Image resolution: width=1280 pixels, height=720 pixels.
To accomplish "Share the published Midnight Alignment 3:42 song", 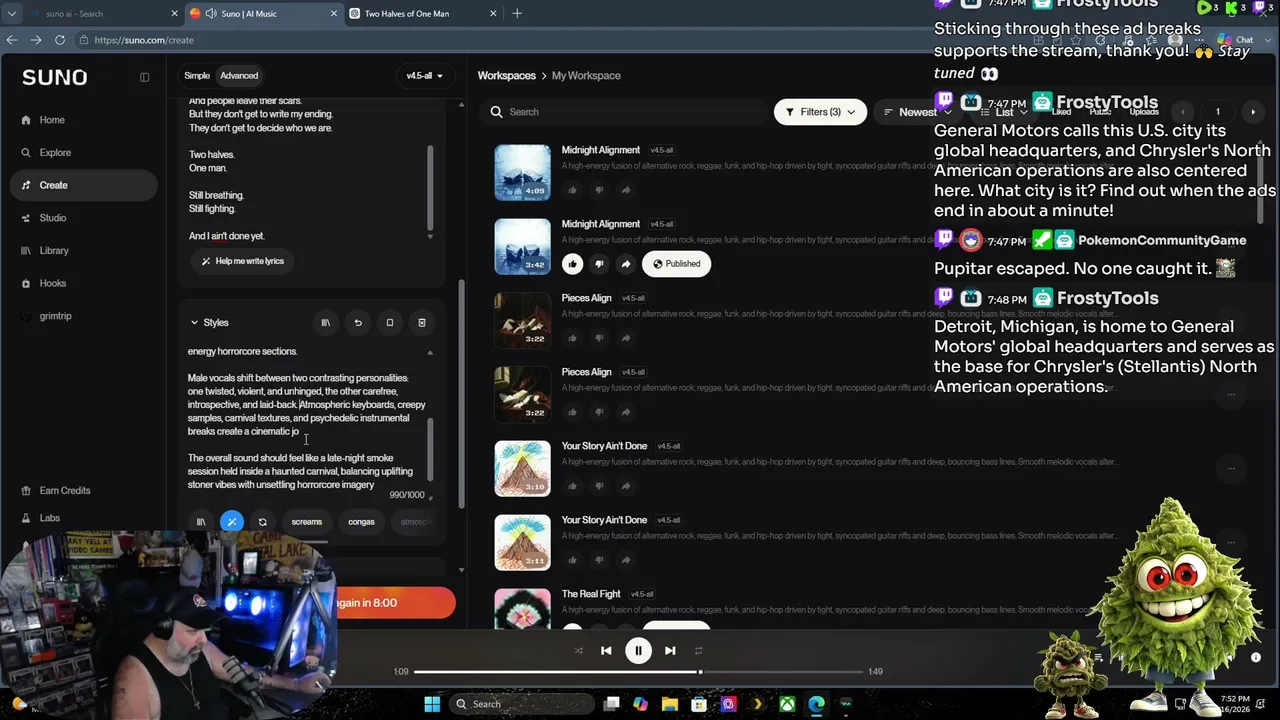I will 626,264.
